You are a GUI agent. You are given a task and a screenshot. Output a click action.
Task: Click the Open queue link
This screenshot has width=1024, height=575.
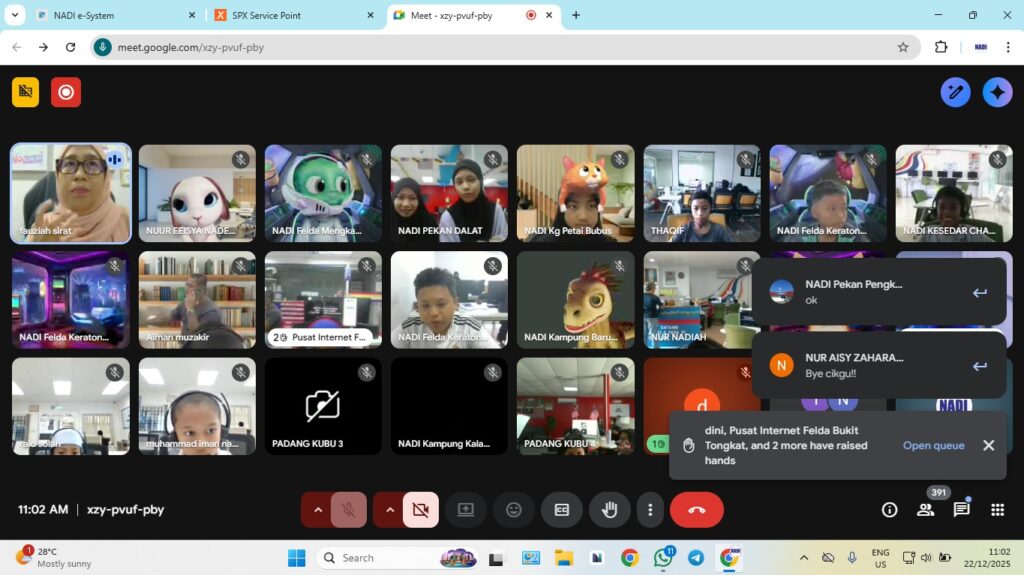[933, 446]
